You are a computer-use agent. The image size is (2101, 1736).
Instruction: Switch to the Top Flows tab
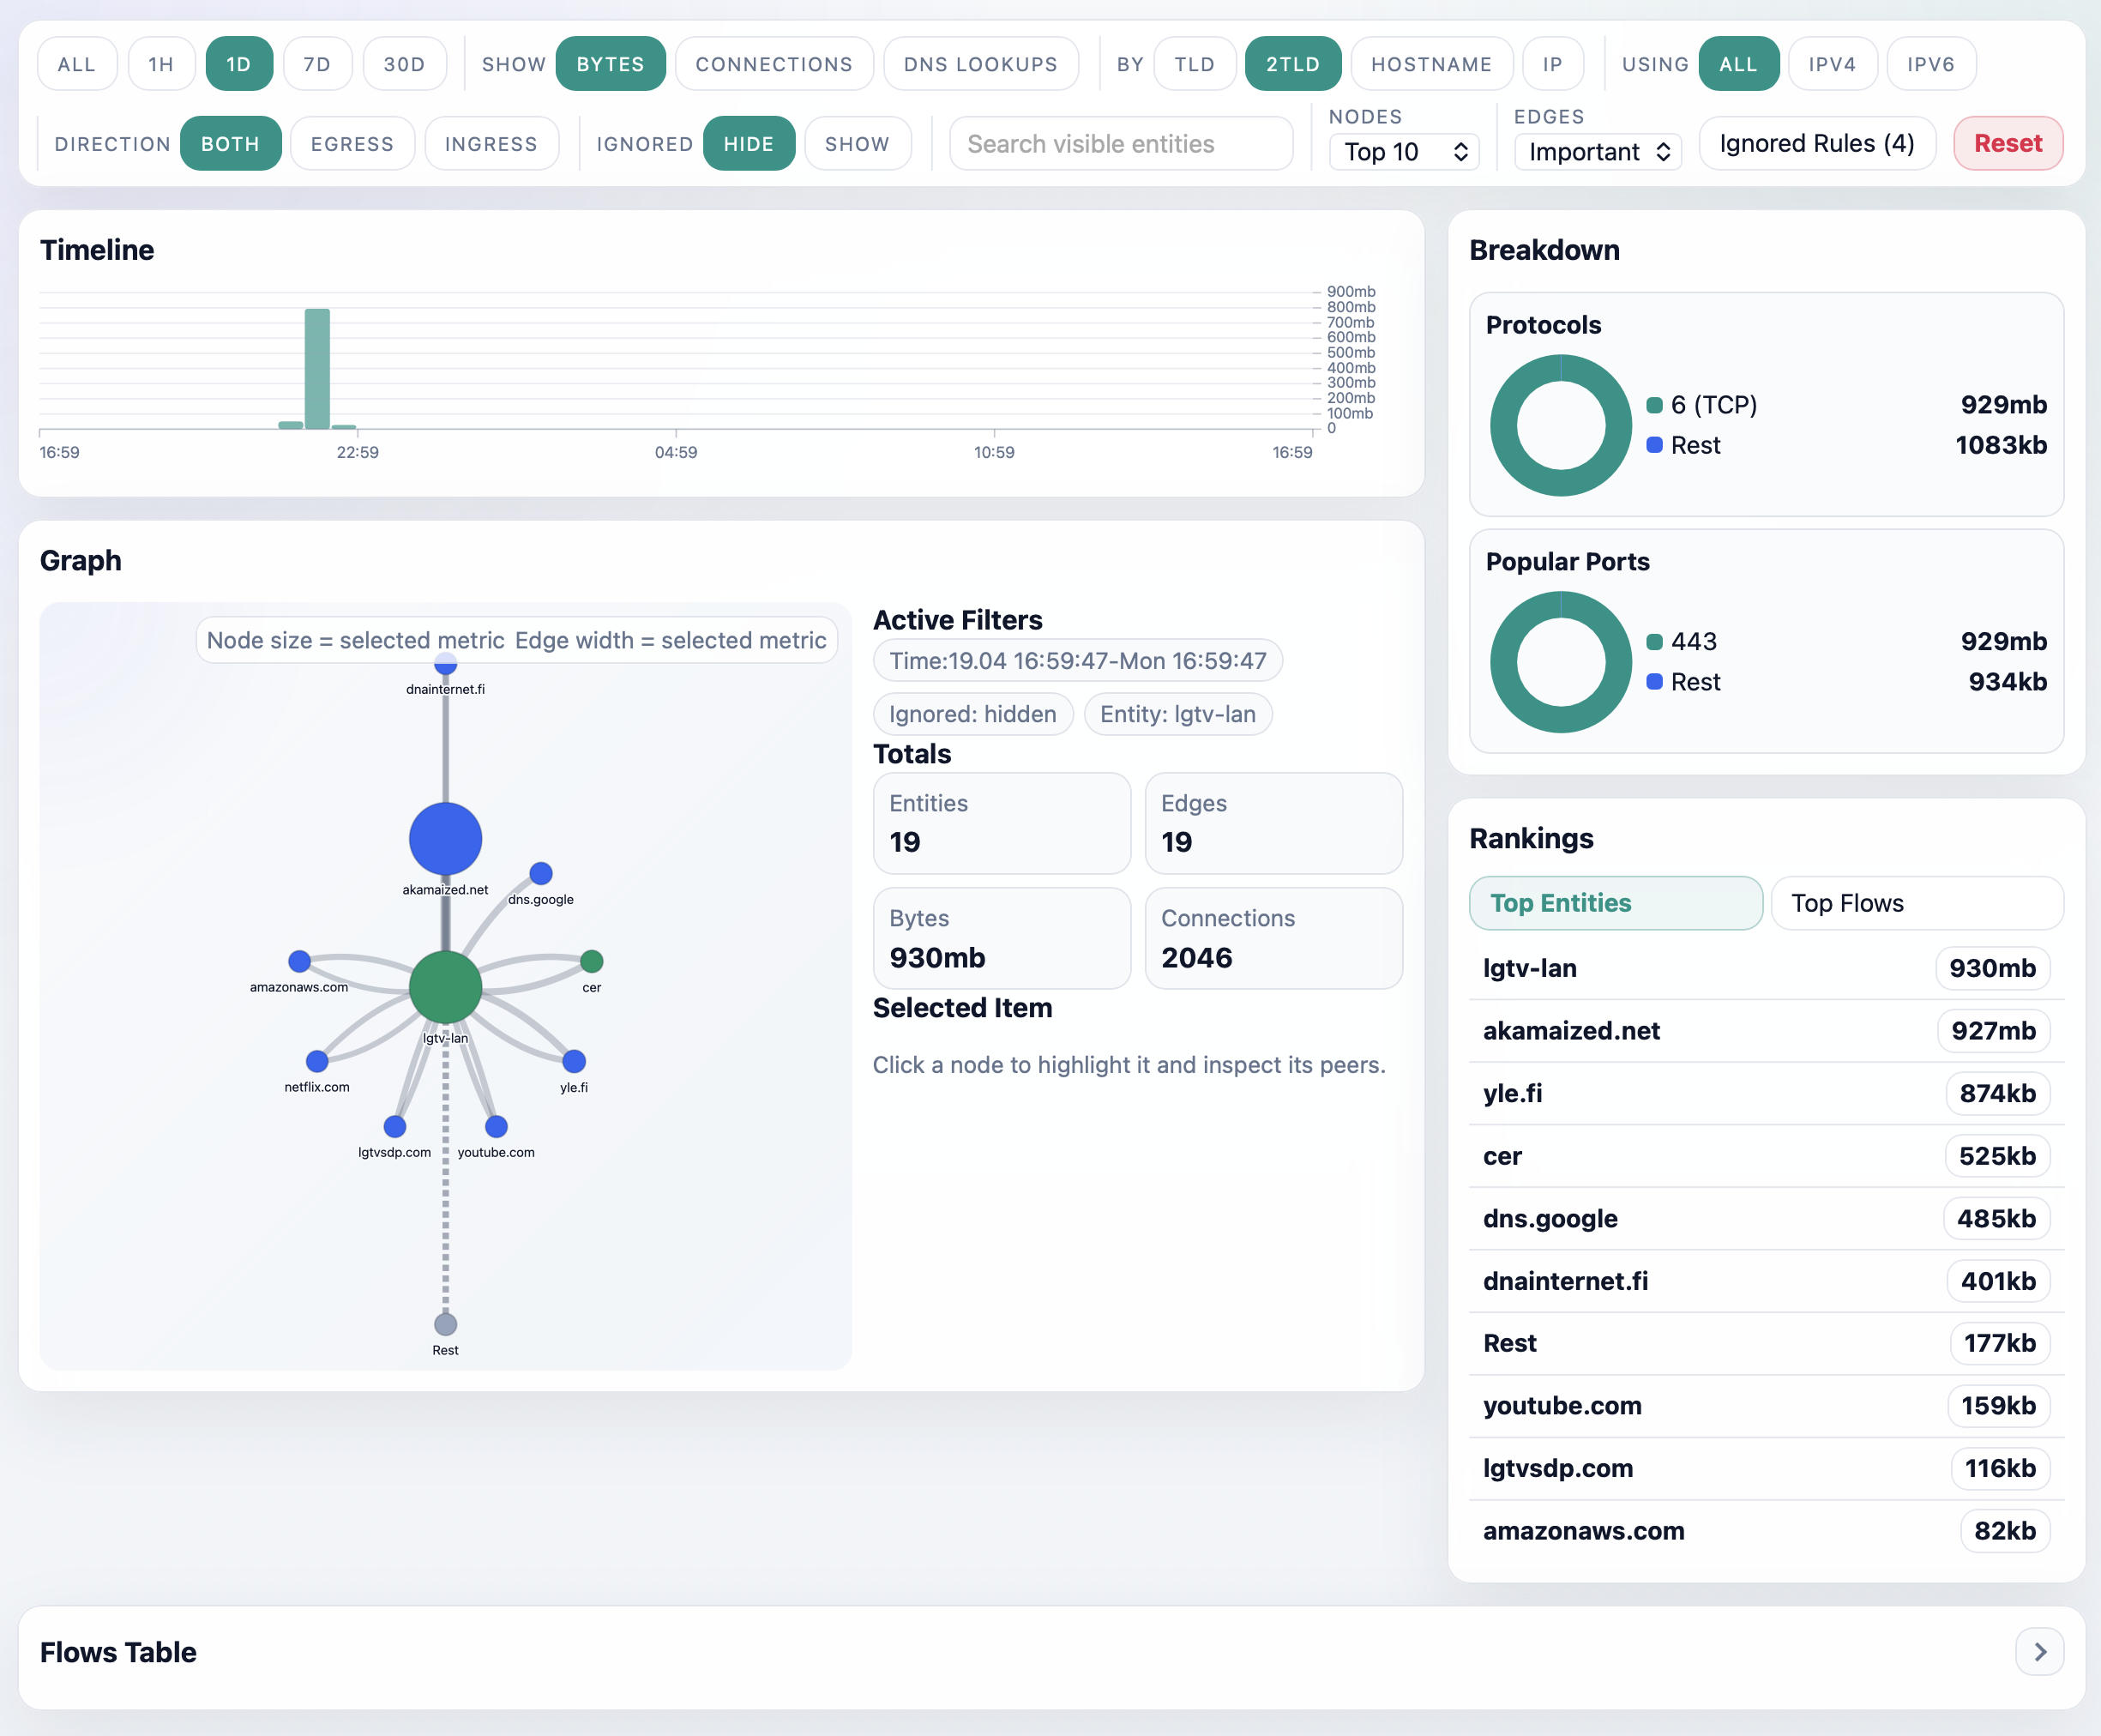point(1916,903)
